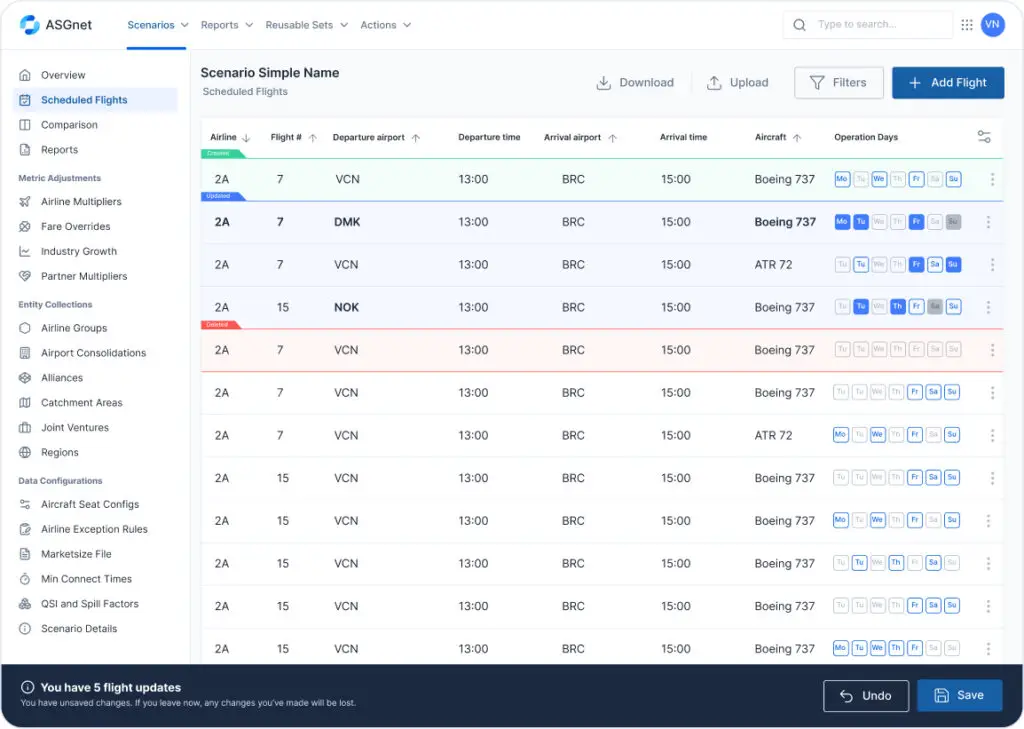
Task: Click the Save button
Action: (959, 696)
